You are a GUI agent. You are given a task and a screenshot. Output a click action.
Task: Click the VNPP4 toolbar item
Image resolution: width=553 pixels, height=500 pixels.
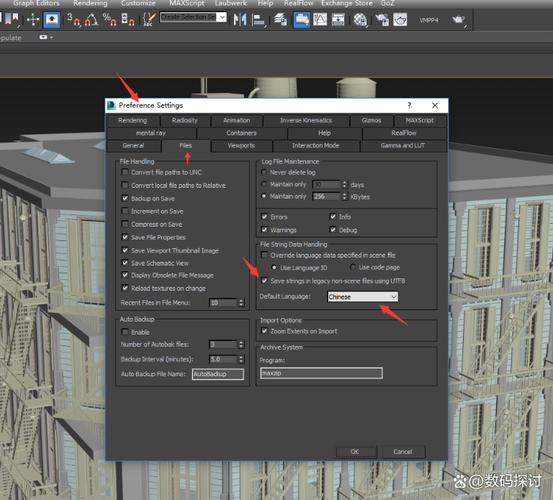click(x=429, y=20)
